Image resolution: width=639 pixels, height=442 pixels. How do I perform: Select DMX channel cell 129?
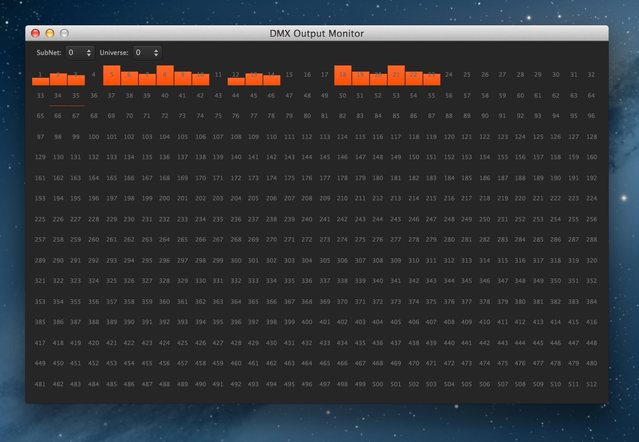pyautogui.click(x=40, y=157)
